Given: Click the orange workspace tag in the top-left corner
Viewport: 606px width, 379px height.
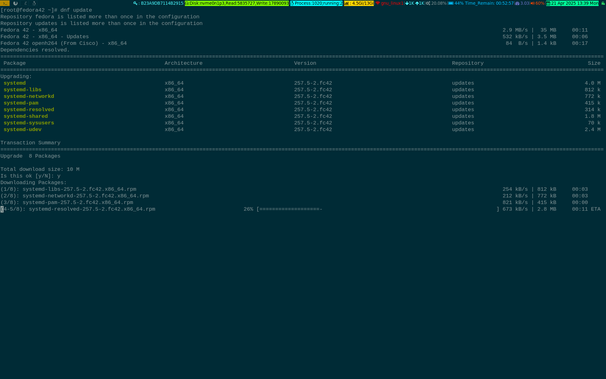Looking at the screenshot, I should tap(5, 3).
